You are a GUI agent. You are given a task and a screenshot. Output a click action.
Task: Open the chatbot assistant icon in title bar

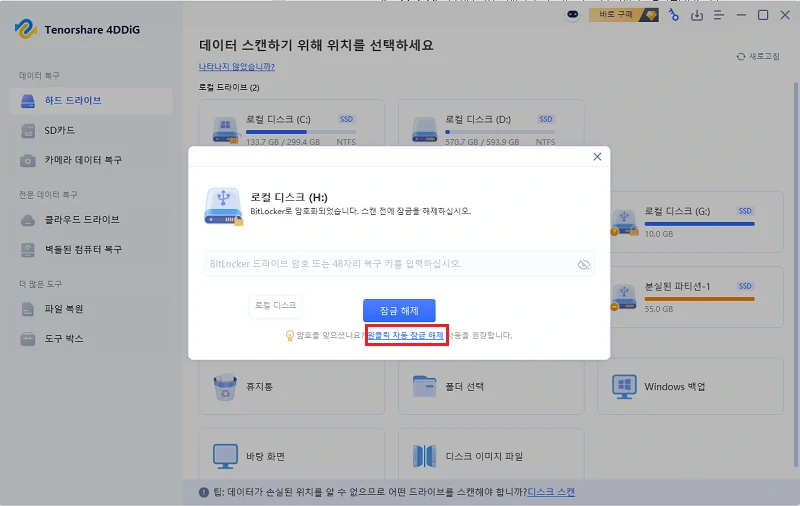pyautogui.click(x=573, y=15)
